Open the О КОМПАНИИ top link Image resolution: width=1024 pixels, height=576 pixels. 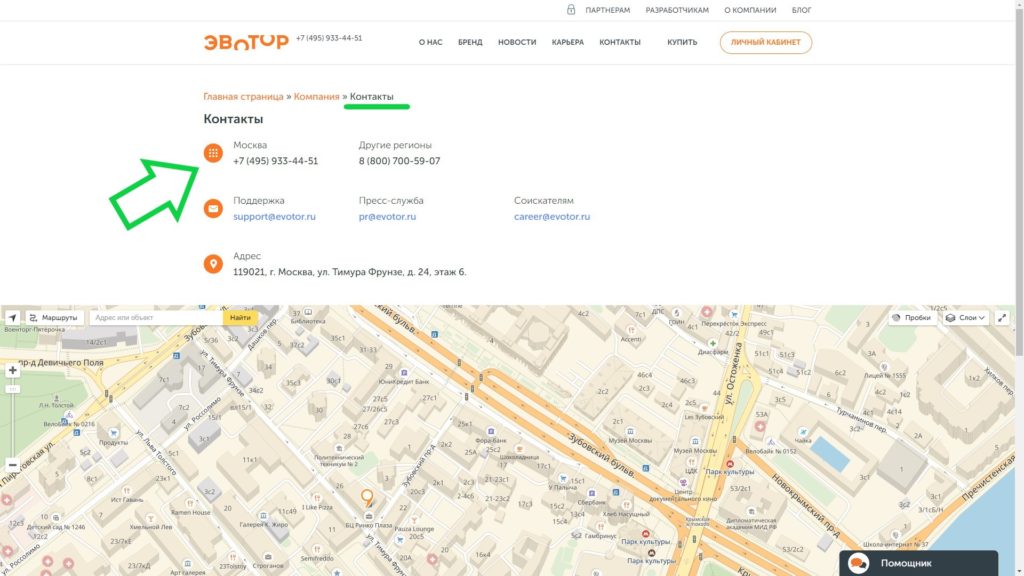750,10
